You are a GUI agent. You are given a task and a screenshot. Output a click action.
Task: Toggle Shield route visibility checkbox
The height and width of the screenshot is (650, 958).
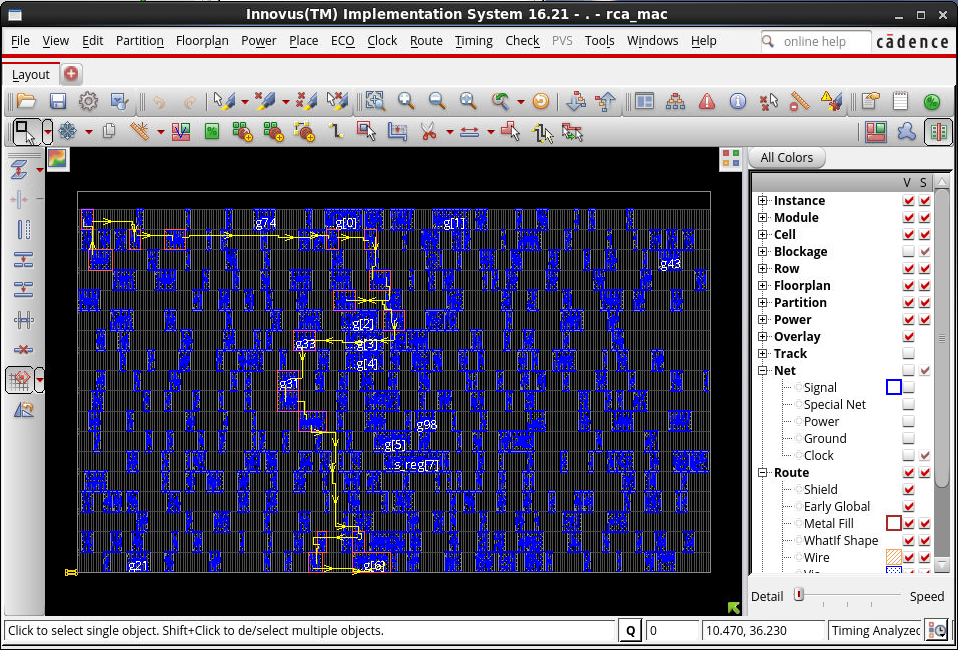909,489
